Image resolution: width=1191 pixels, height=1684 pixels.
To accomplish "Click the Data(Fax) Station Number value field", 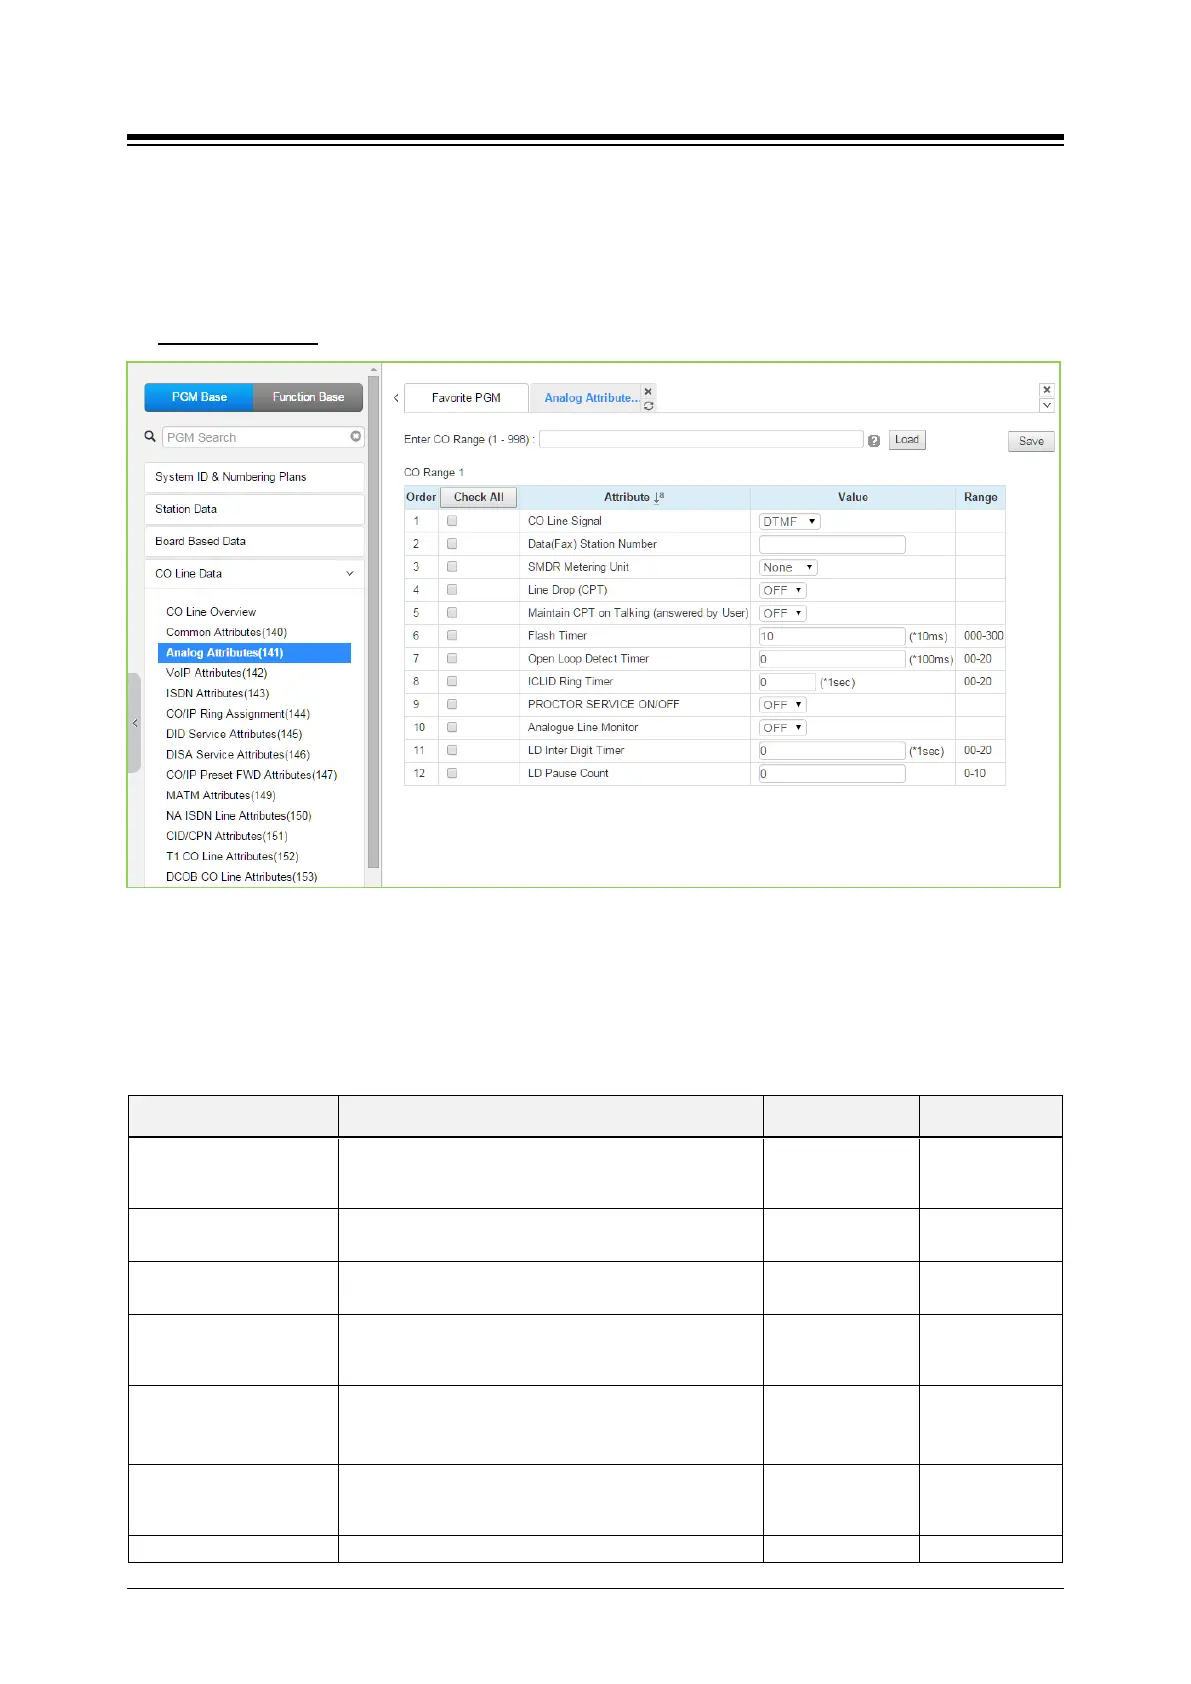I will 832,544.
